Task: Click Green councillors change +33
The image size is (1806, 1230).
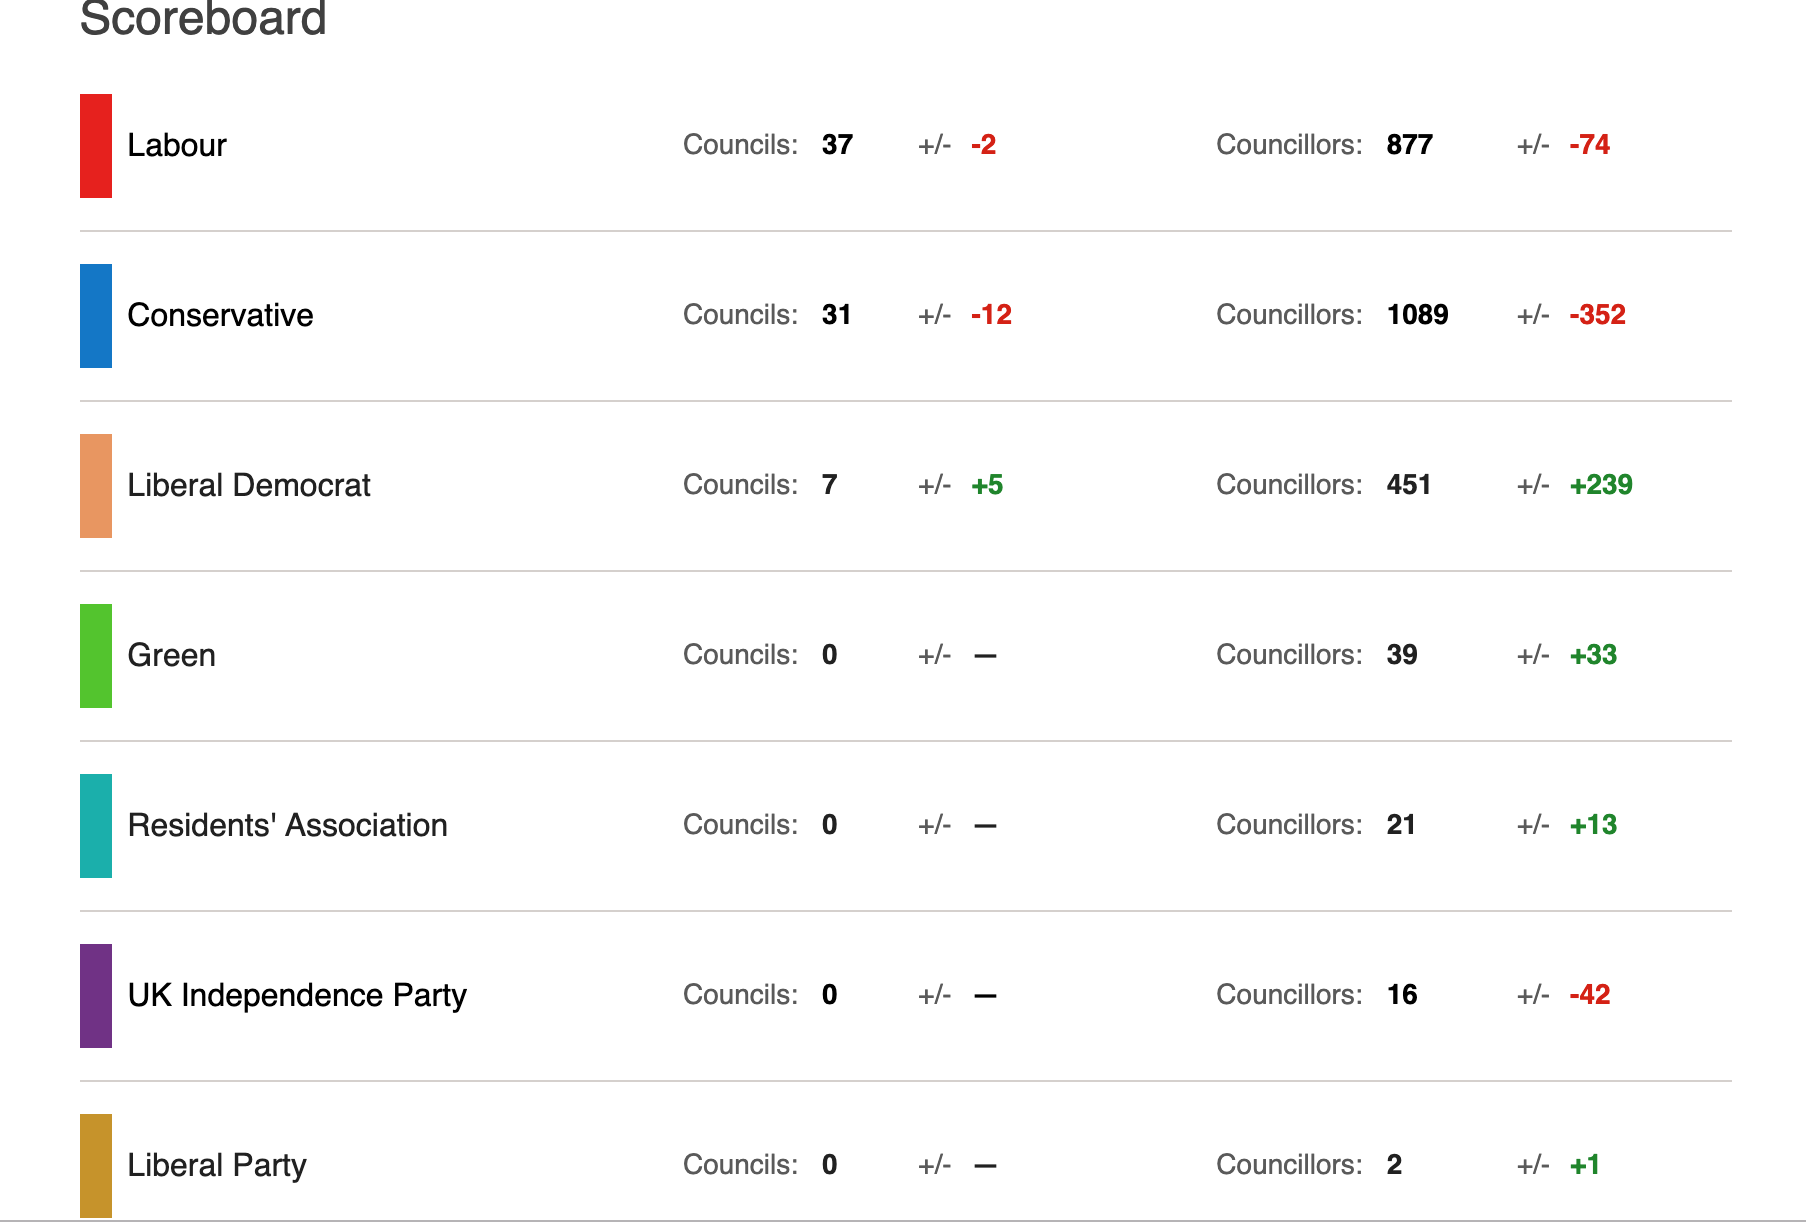Action: coord(1593,655)
